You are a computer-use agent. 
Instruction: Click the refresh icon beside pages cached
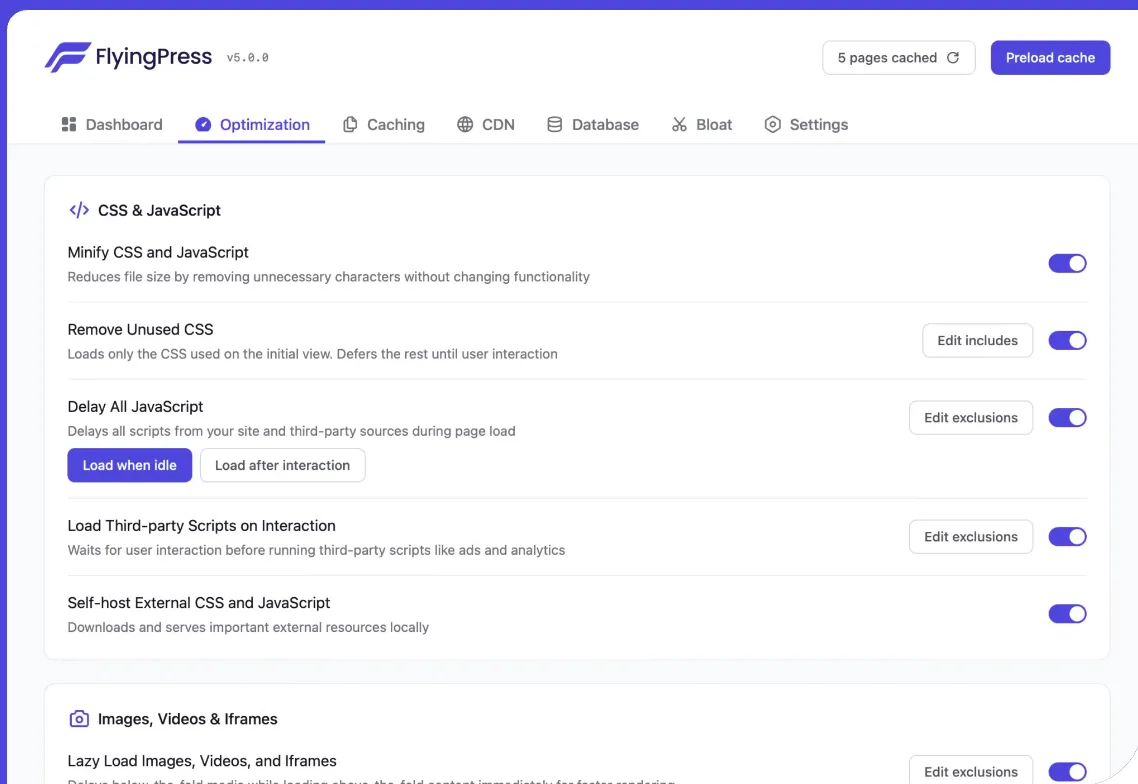point(953,57)
